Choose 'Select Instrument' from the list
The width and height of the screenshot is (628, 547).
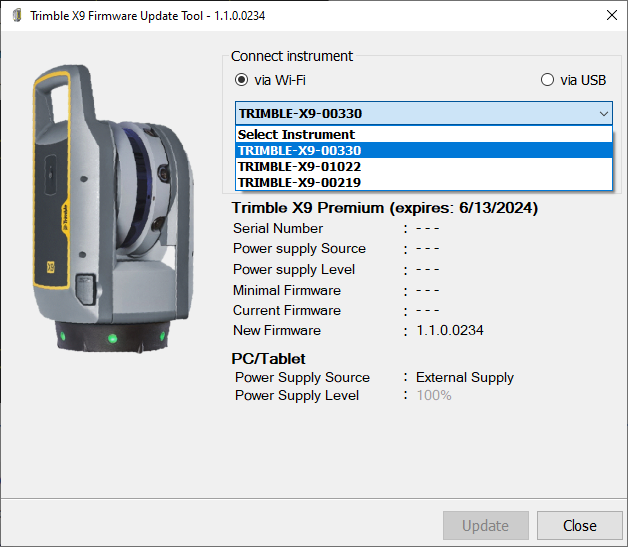click(x=424, y=135)
